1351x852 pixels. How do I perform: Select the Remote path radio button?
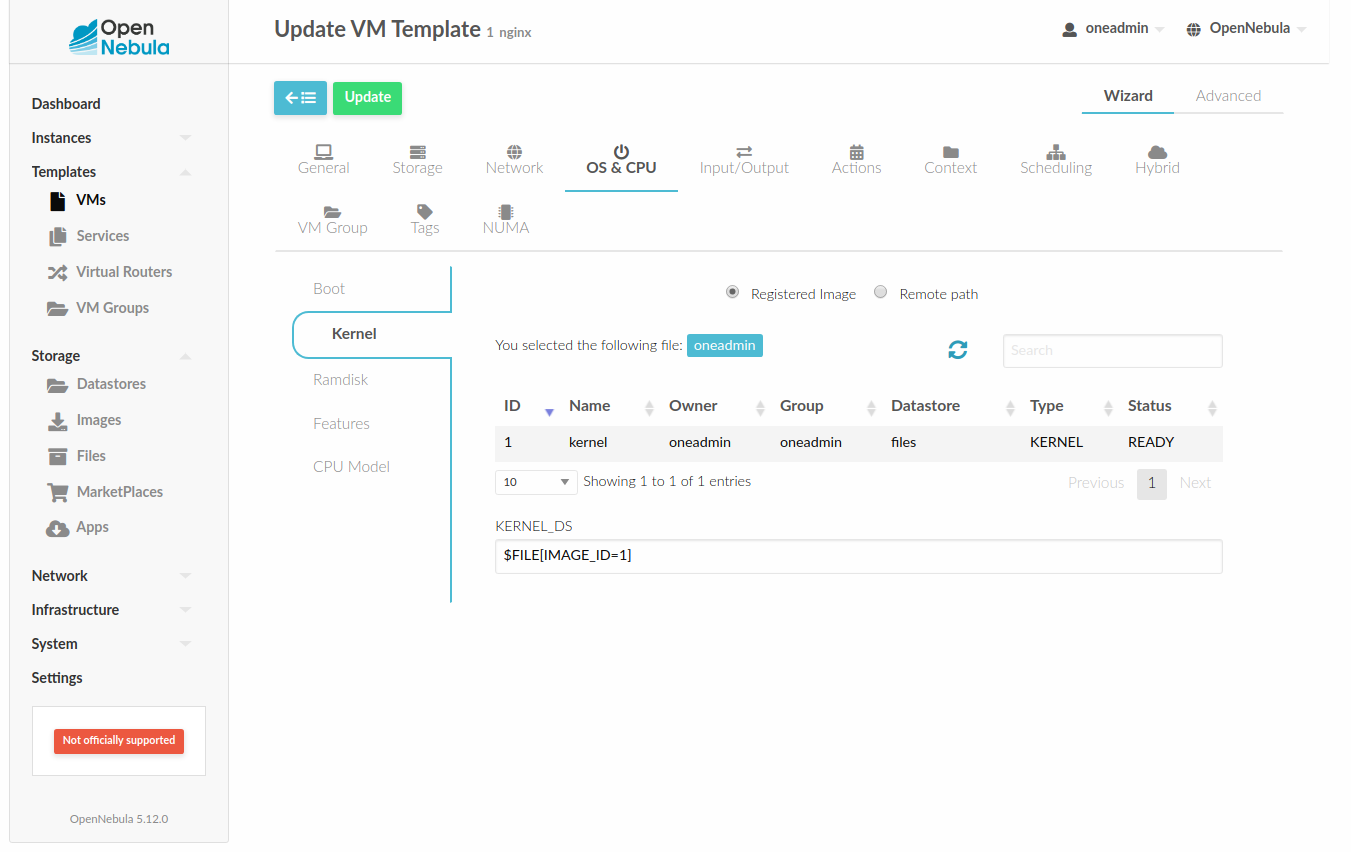(881, 292)
